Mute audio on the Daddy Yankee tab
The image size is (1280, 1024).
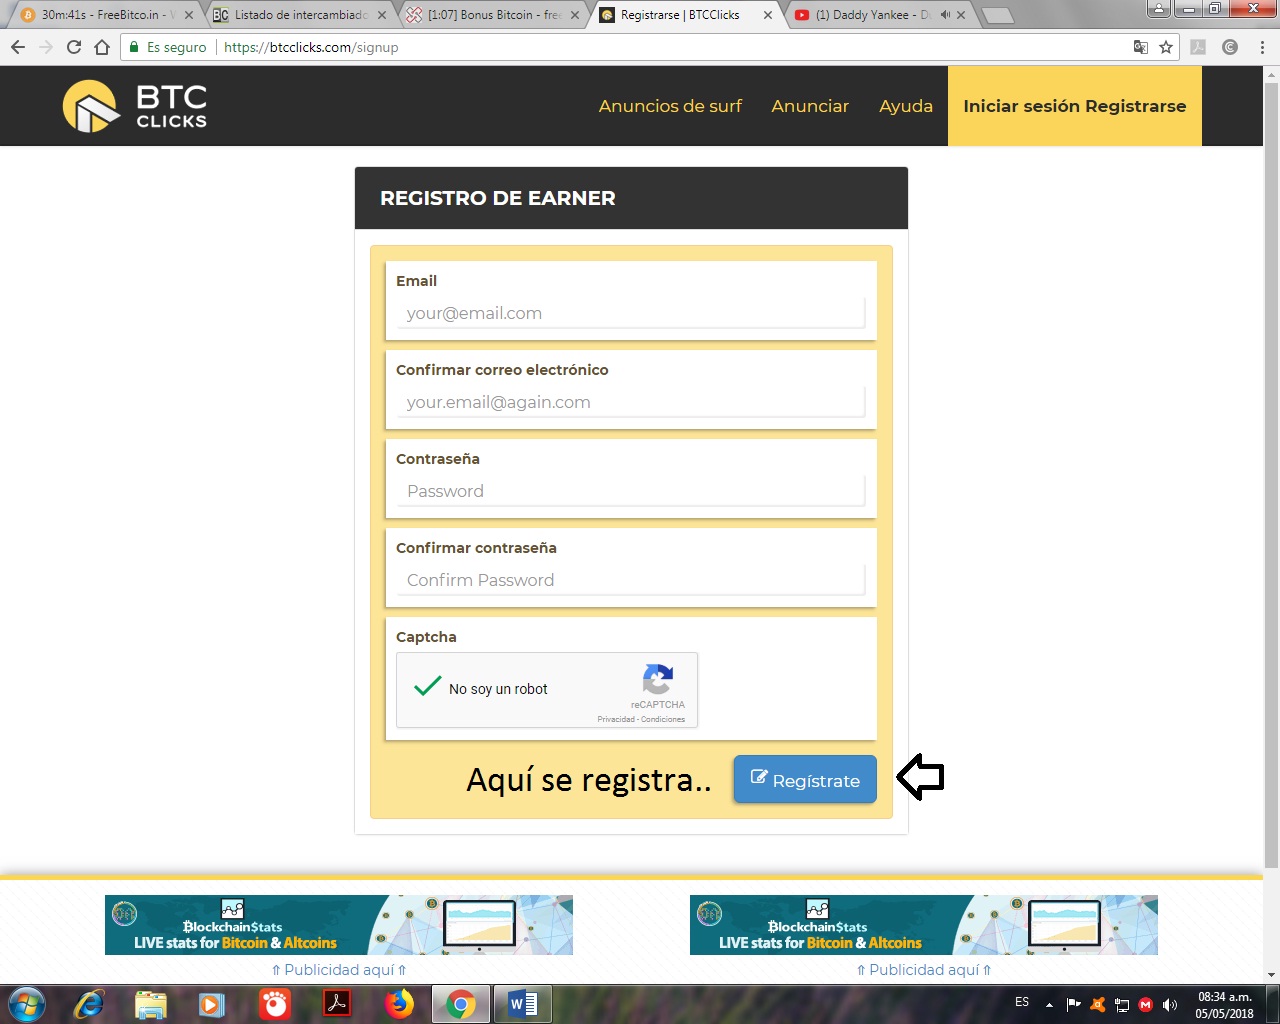click(944, 15)
